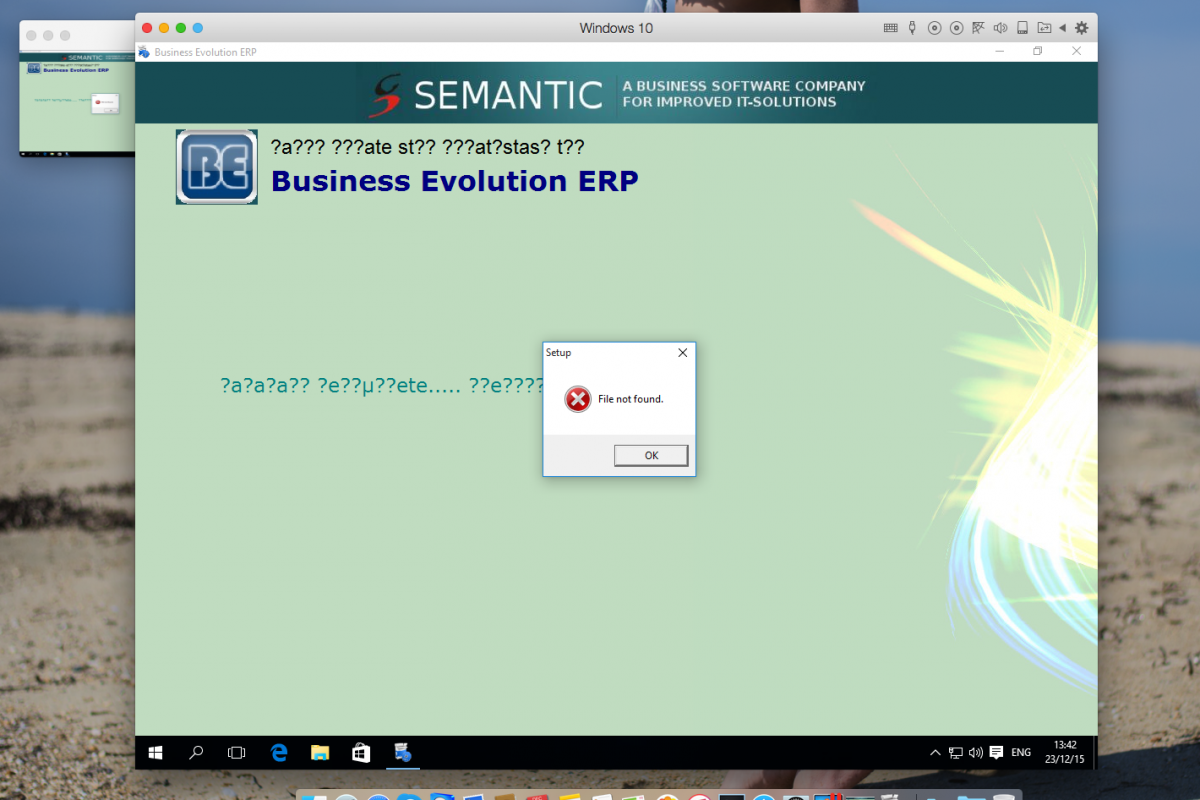Open the shared folders icon in VM title bar

pyautogui.click(x=1044, y=28)
